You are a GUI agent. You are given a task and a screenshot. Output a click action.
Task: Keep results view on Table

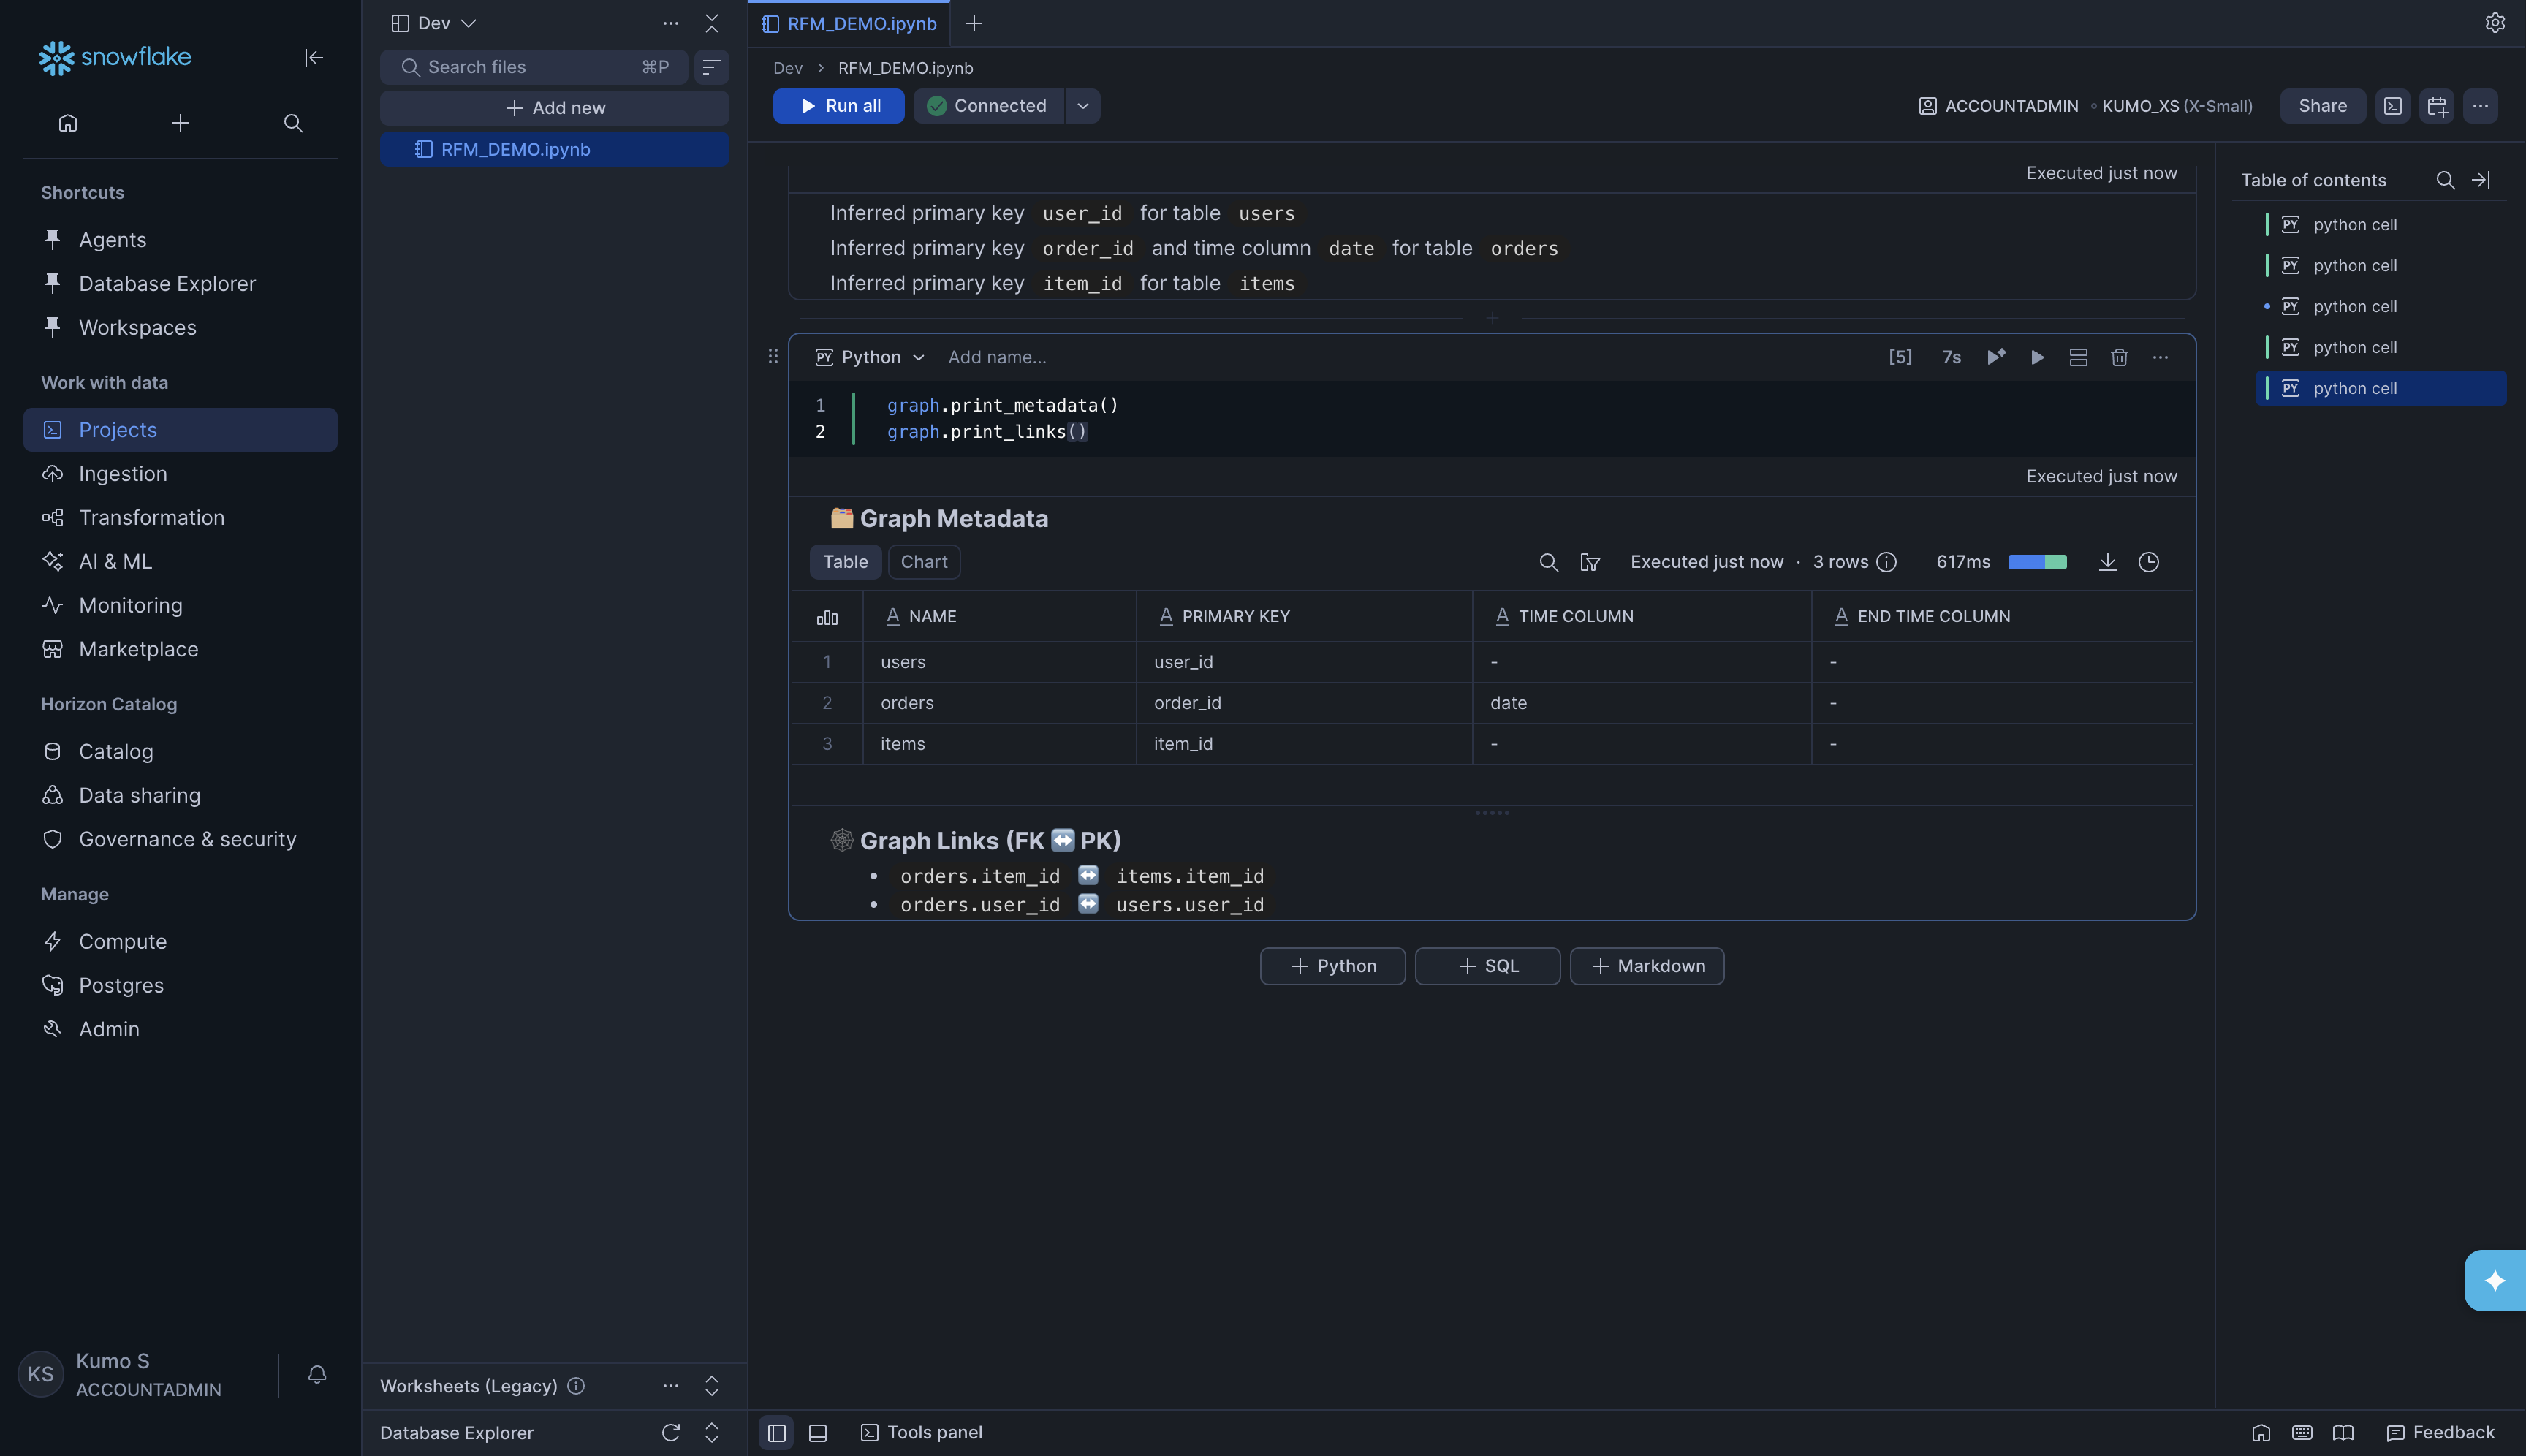[x=845, y=561]
